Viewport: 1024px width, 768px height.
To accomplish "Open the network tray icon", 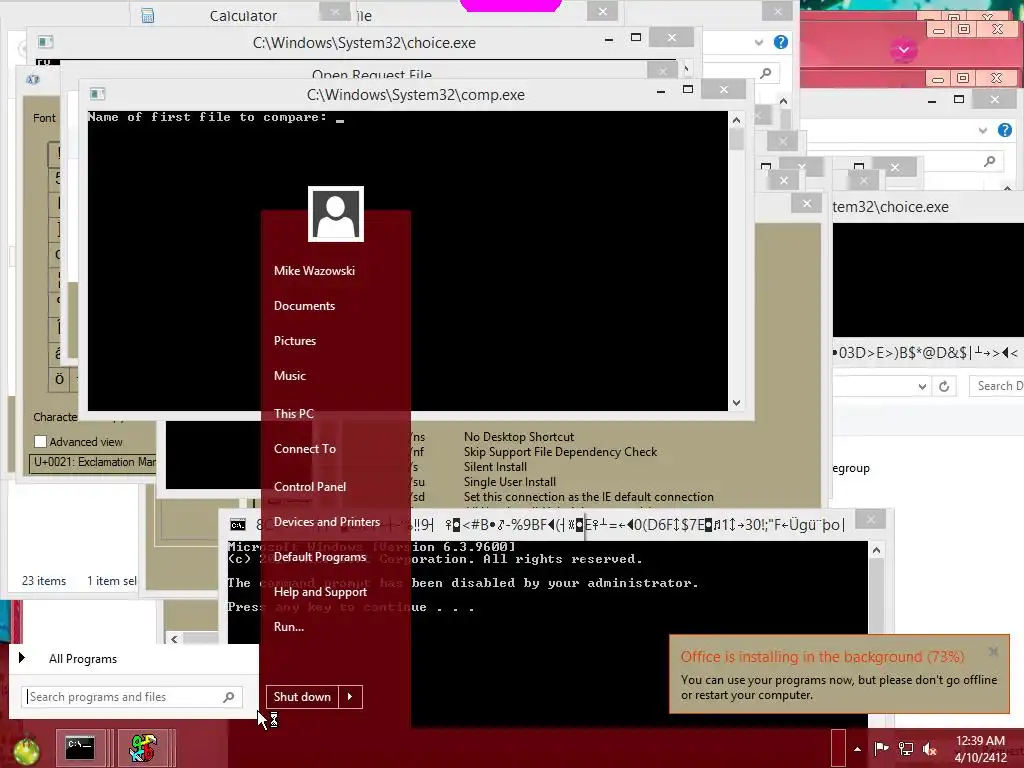I will tap(906, 748).
